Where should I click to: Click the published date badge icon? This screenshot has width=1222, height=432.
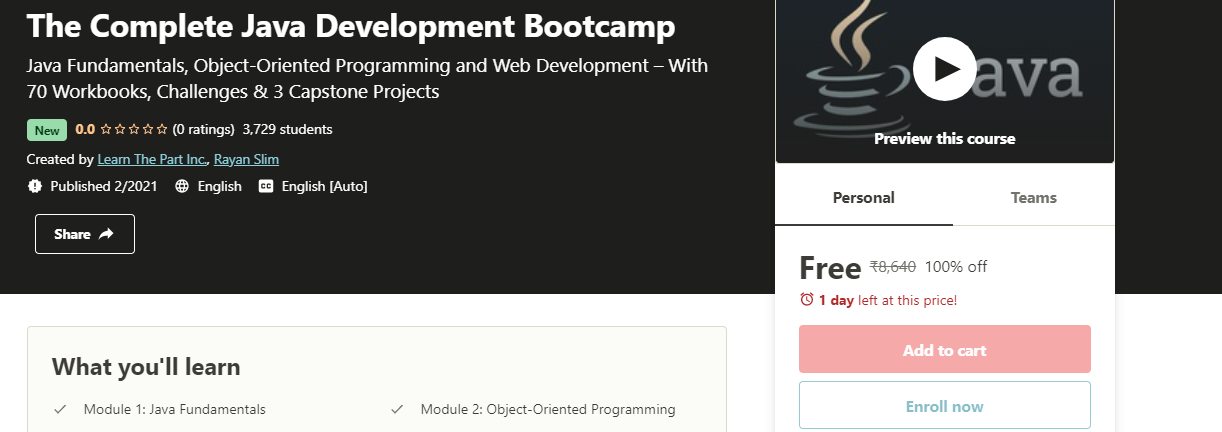[35, 186]
